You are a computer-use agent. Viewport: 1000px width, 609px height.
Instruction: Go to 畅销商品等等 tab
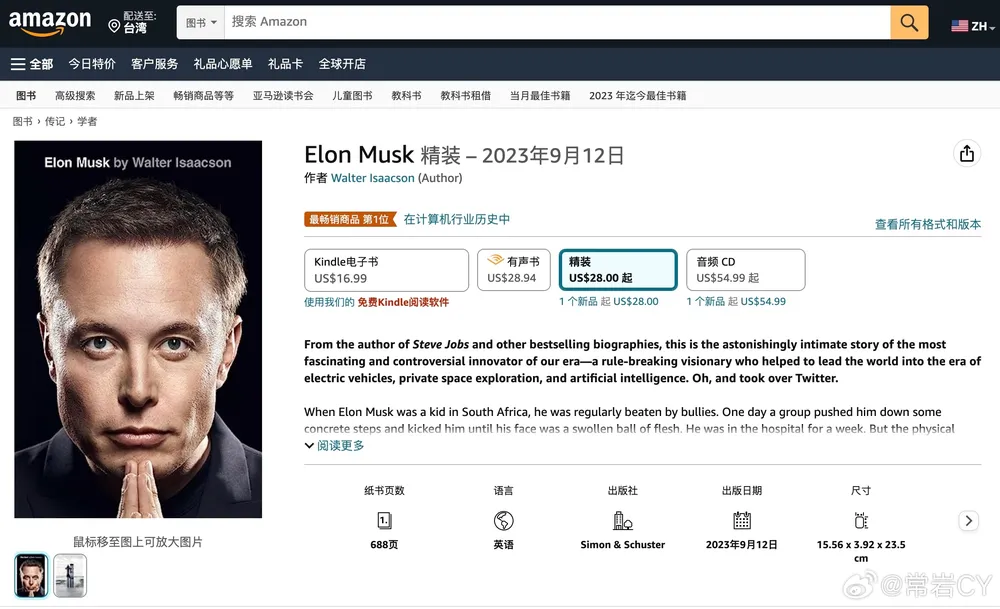[203, 96]
